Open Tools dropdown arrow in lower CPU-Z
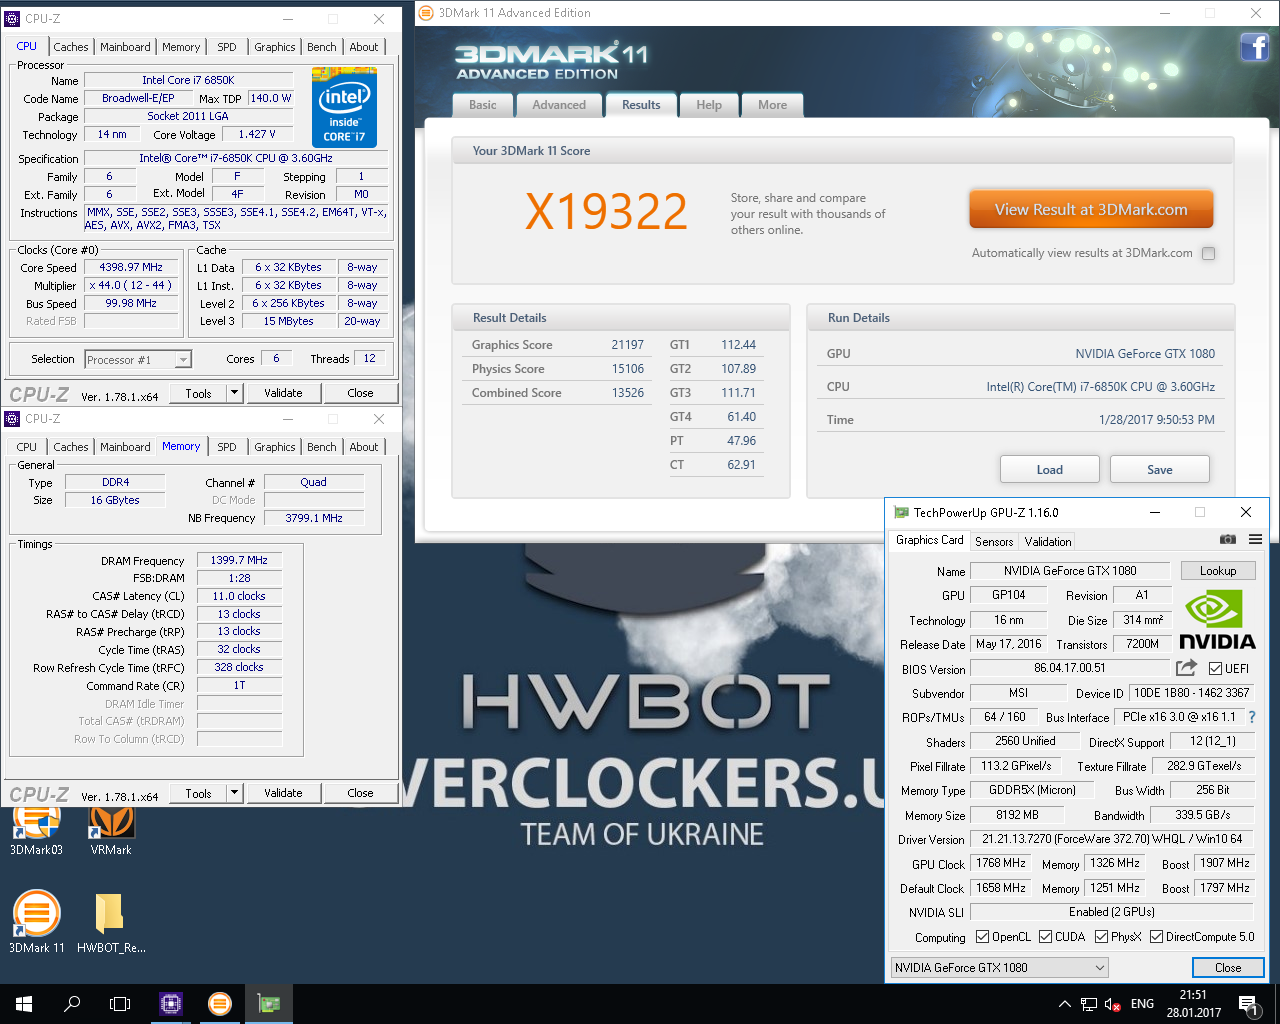The width and height of the screenshot is (1280, 1024). [x=235, y=793]
